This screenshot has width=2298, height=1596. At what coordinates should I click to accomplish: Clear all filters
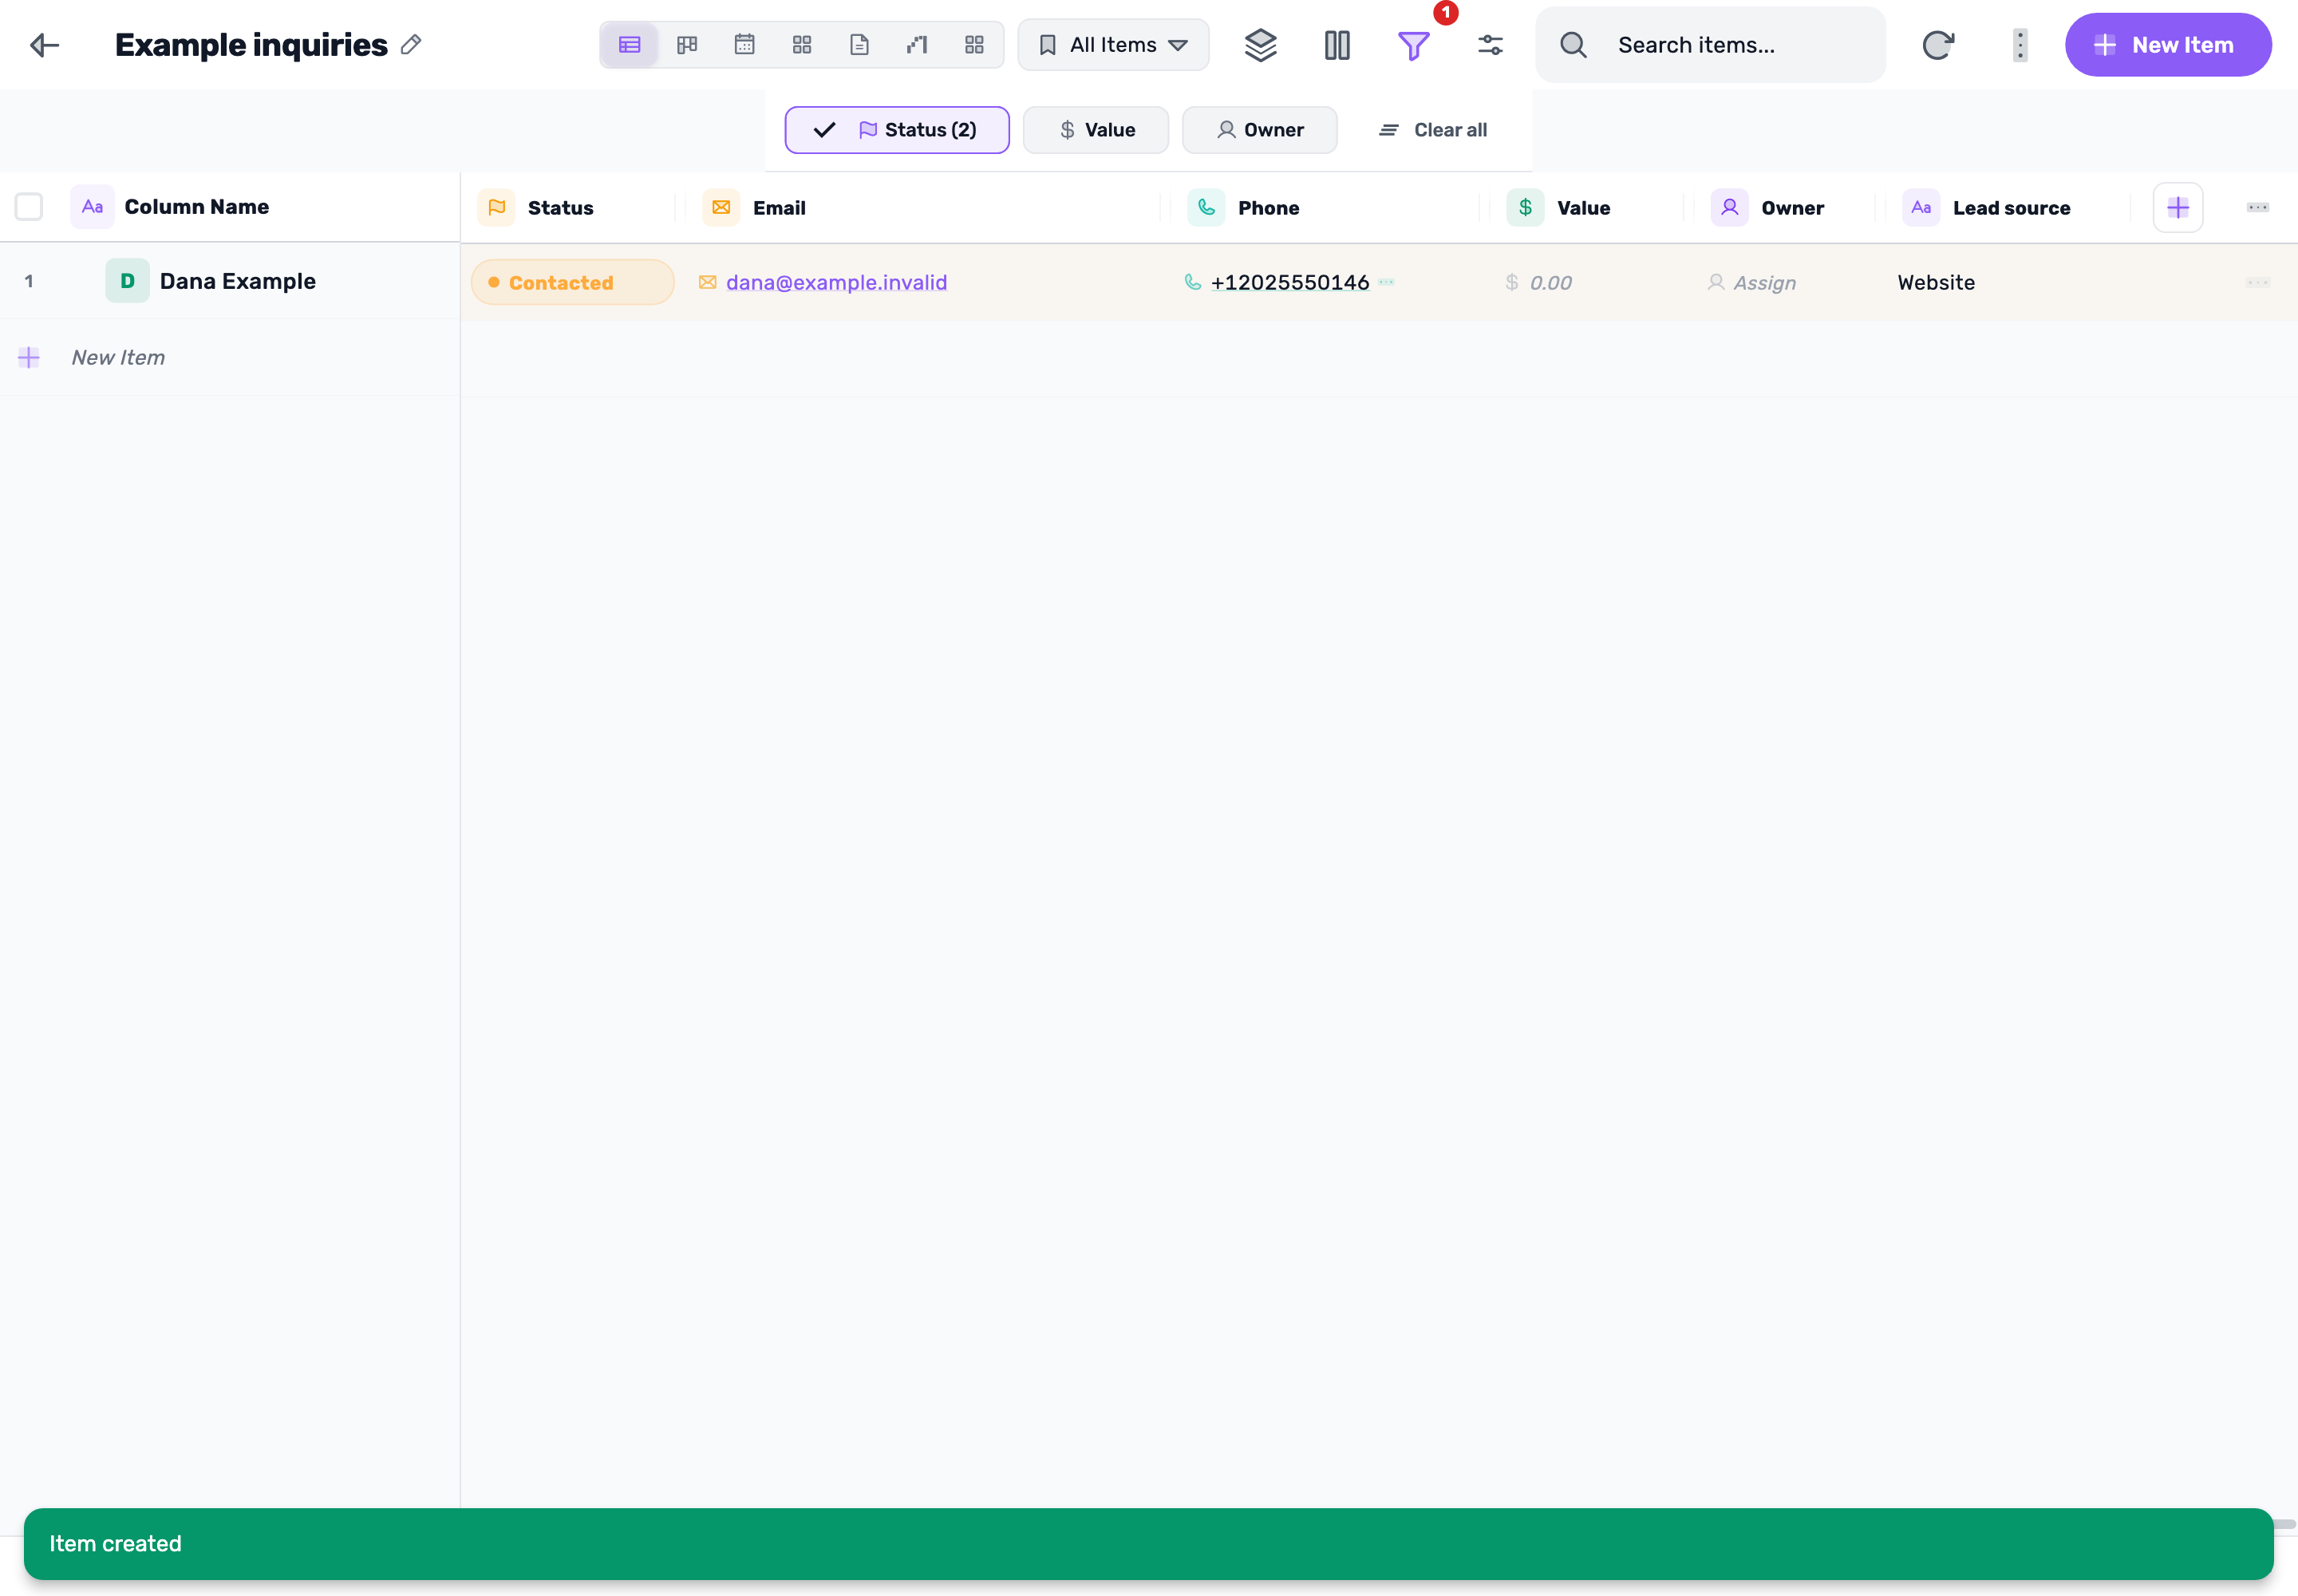click(1432, 130)
